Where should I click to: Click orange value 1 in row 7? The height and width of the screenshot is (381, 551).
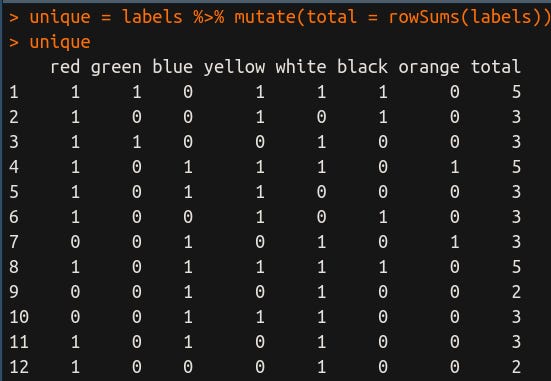pos(455,242)
